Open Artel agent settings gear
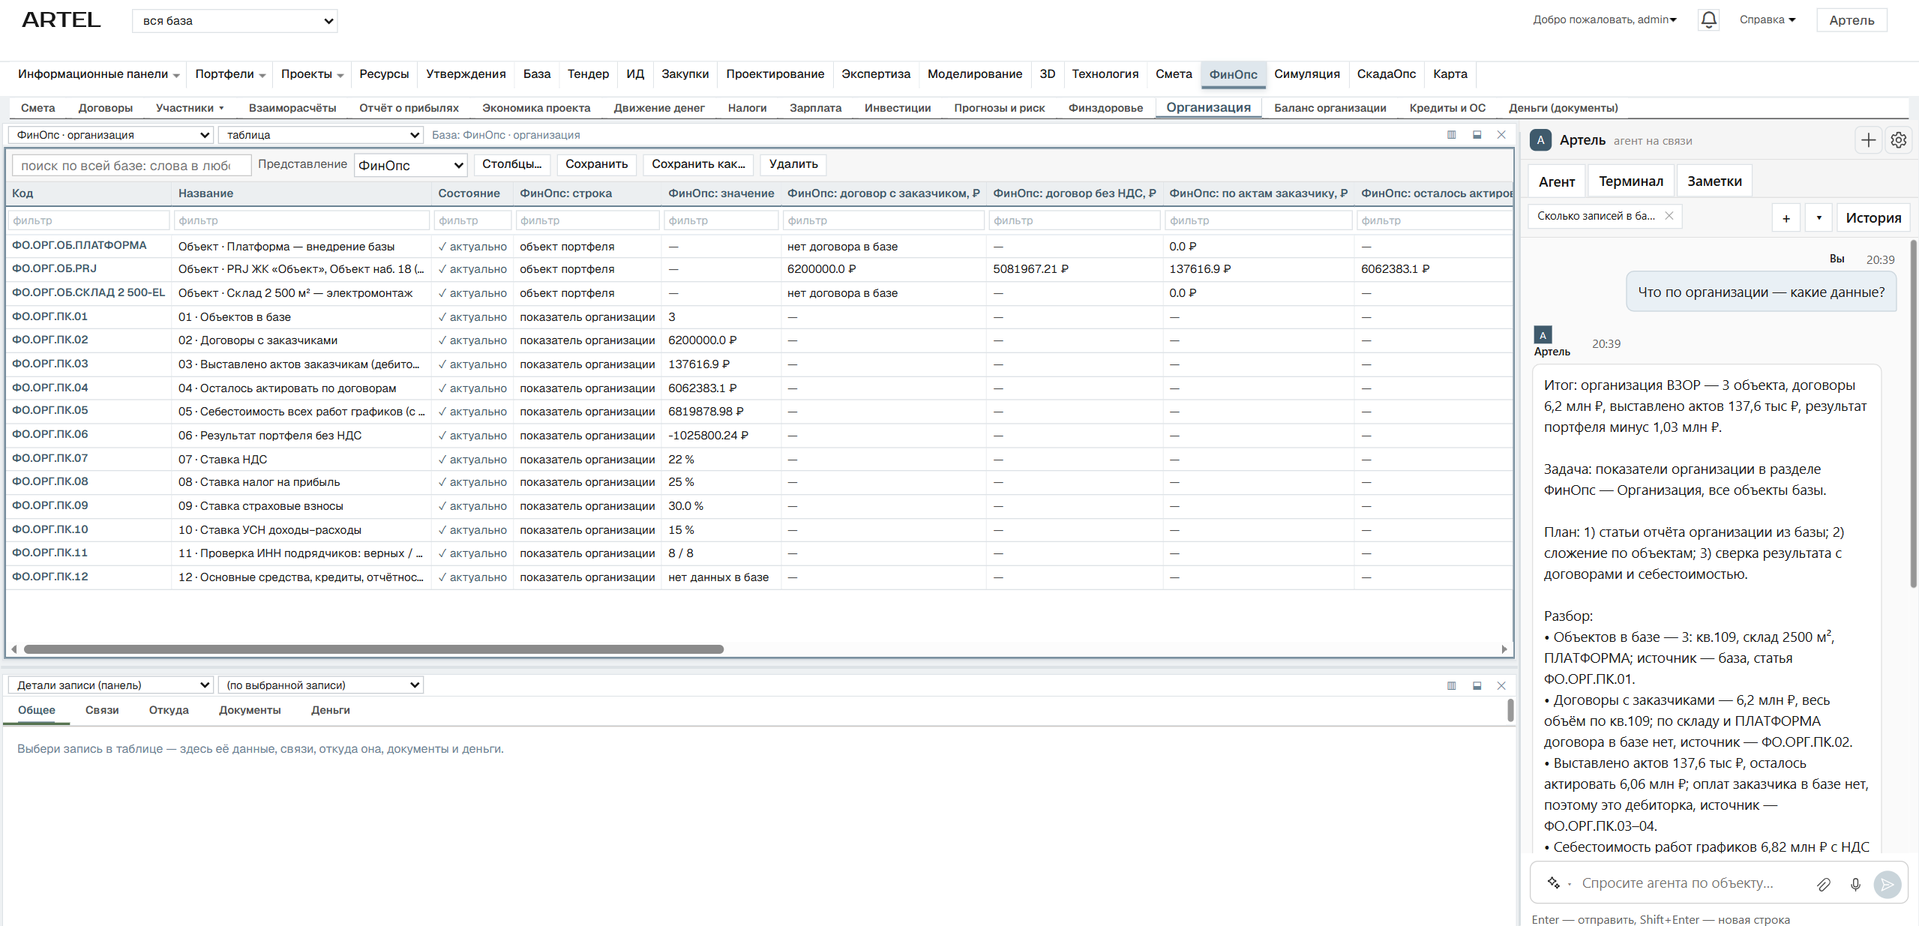Viewport: 1919px width, 926px height. coord(1899,141)
